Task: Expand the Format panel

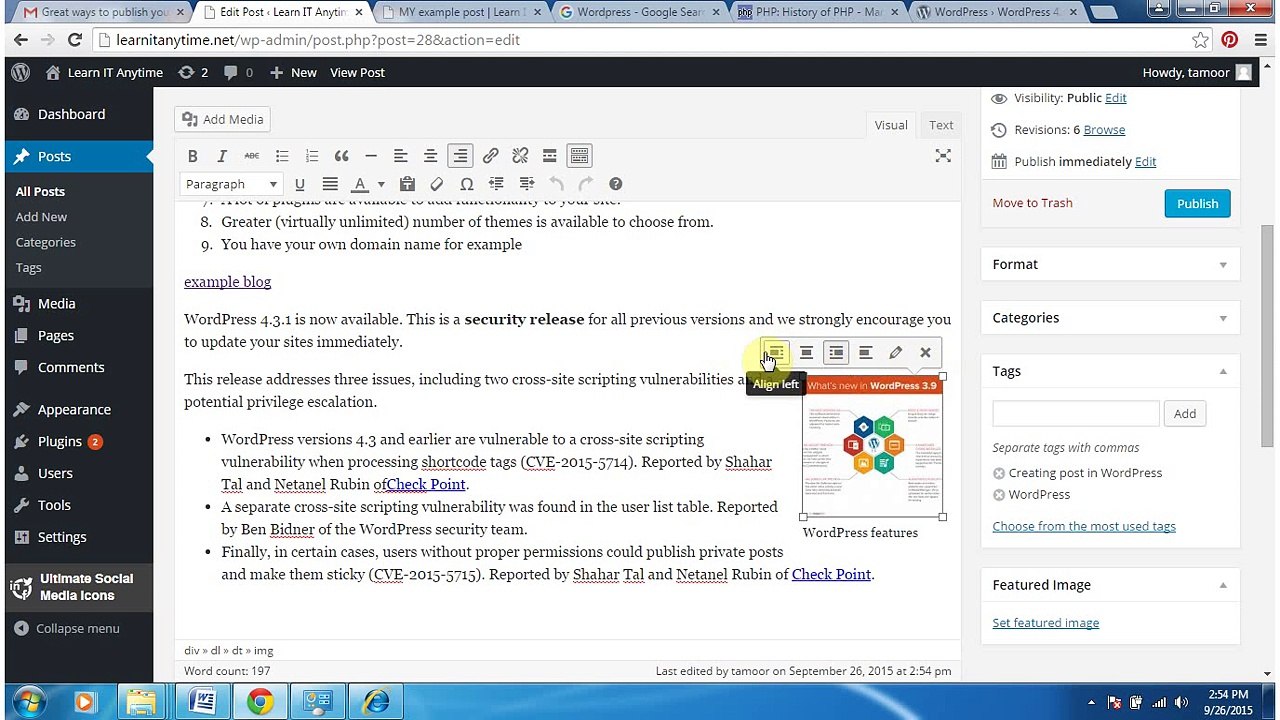Action: (x=1223, y=265)
